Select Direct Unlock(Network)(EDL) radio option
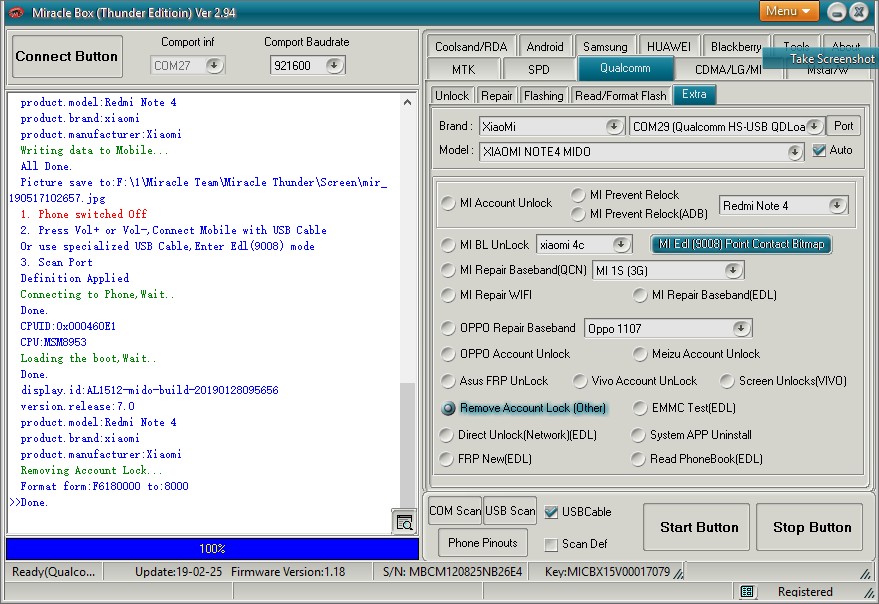This screenshot has width=879, height=604. 446,435
